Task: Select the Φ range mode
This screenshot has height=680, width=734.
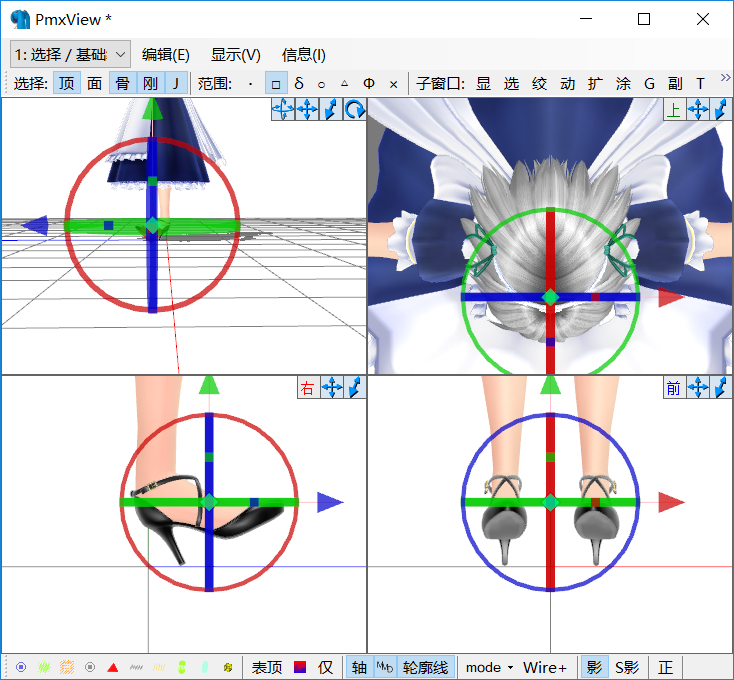Action: (368, 84)
